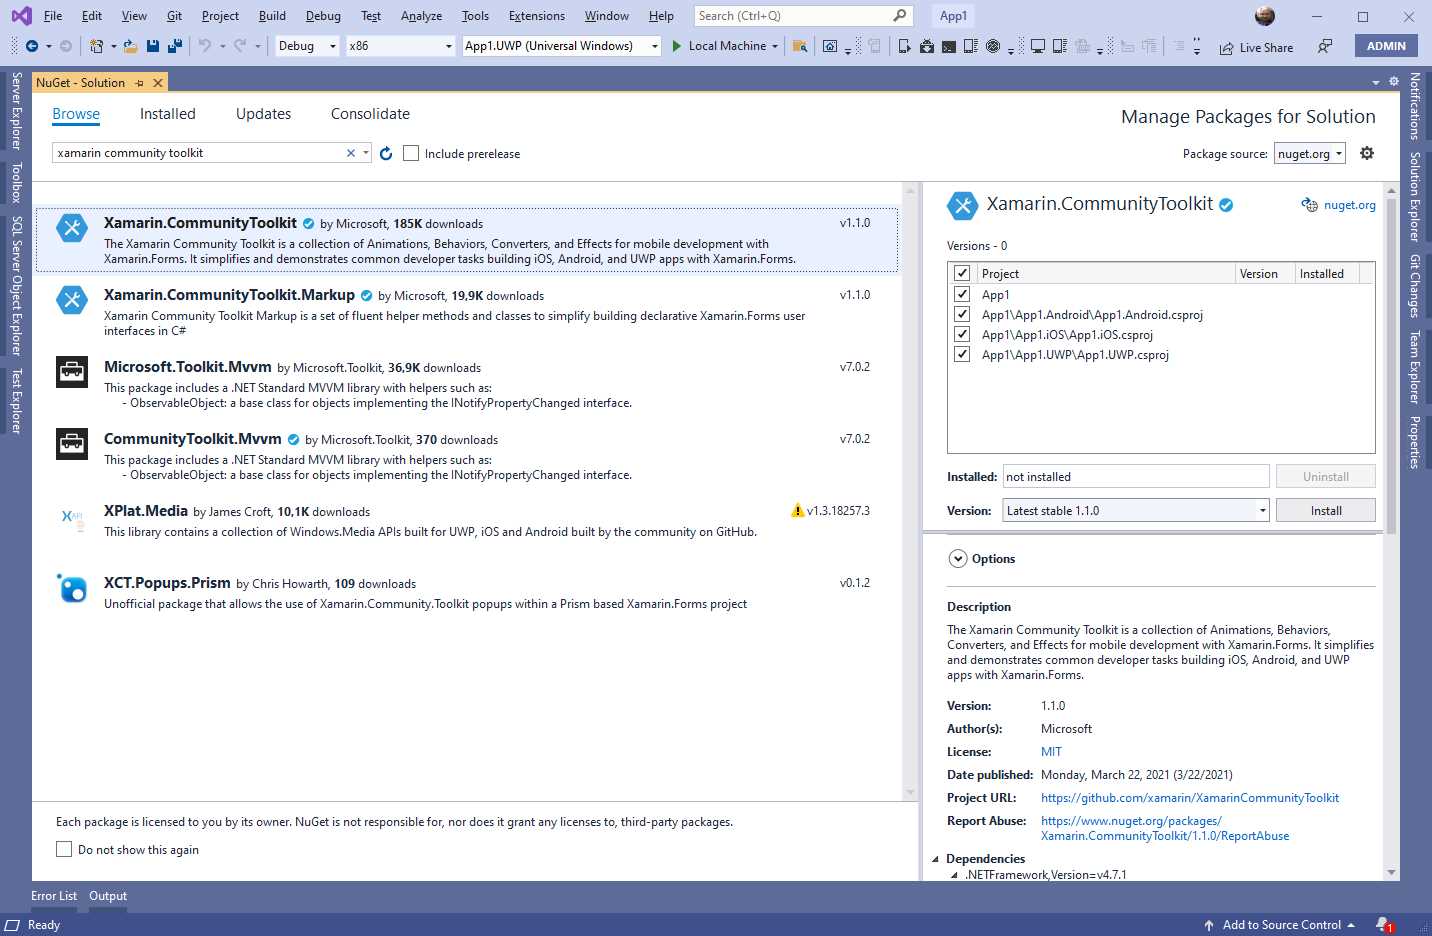1432x936 pixels.
Task: Open the Xamarin project URL link
Action: coord(1190,797)
